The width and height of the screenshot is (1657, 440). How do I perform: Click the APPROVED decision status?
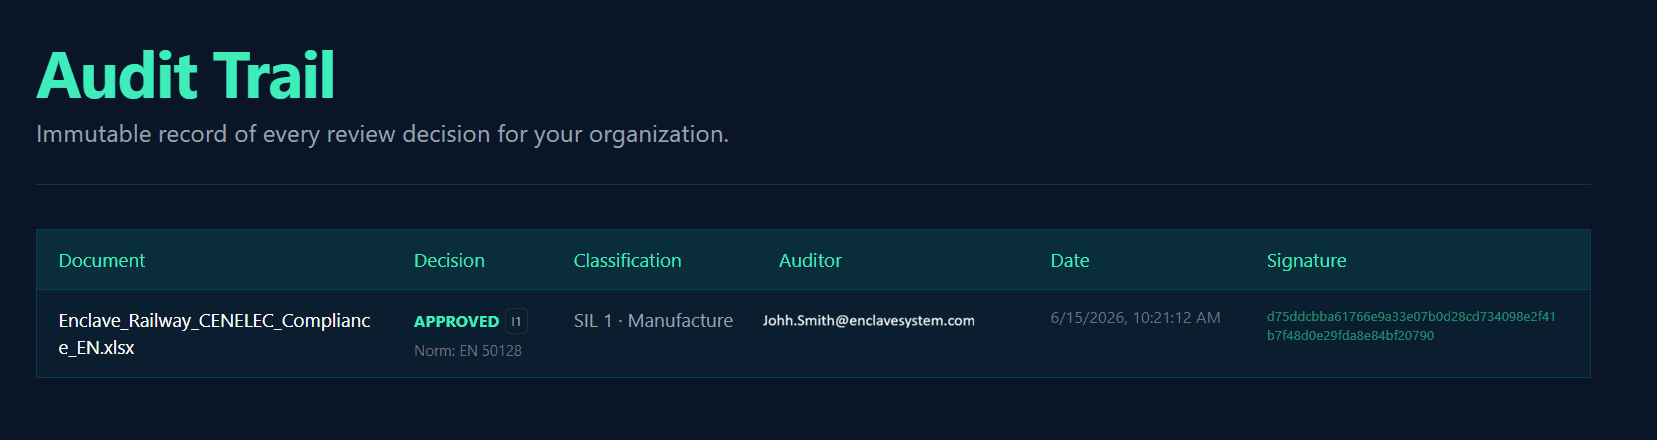(x=456, y=321)
